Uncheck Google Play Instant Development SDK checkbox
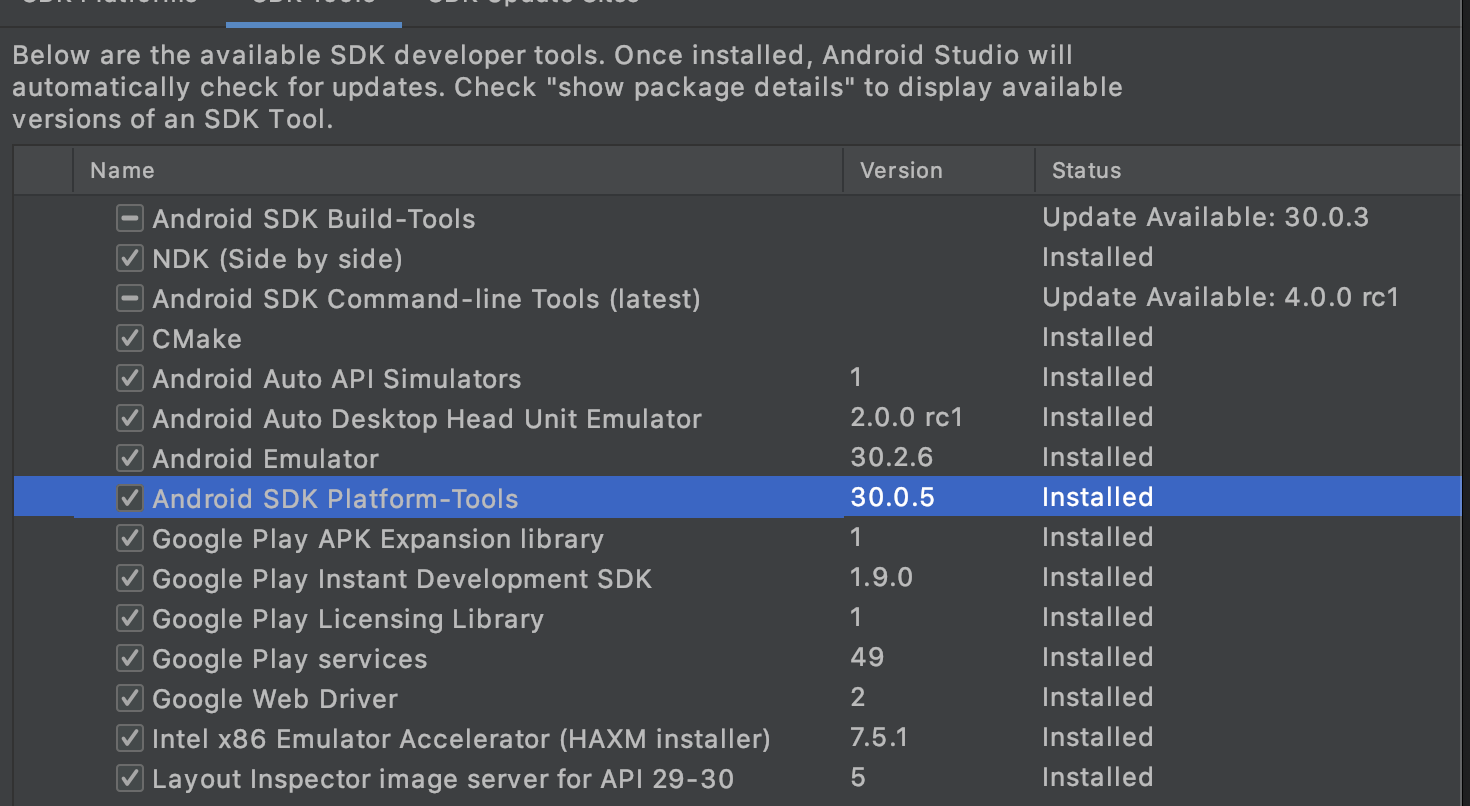 pyautogui.click(x=129, y=578)
